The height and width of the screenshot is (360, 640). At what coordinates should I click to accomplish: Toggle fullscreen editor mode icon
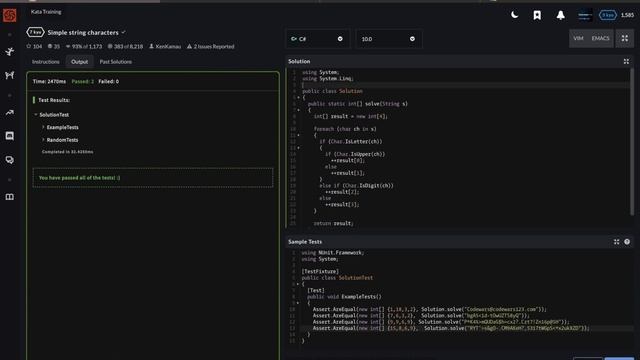coord(625,38)
